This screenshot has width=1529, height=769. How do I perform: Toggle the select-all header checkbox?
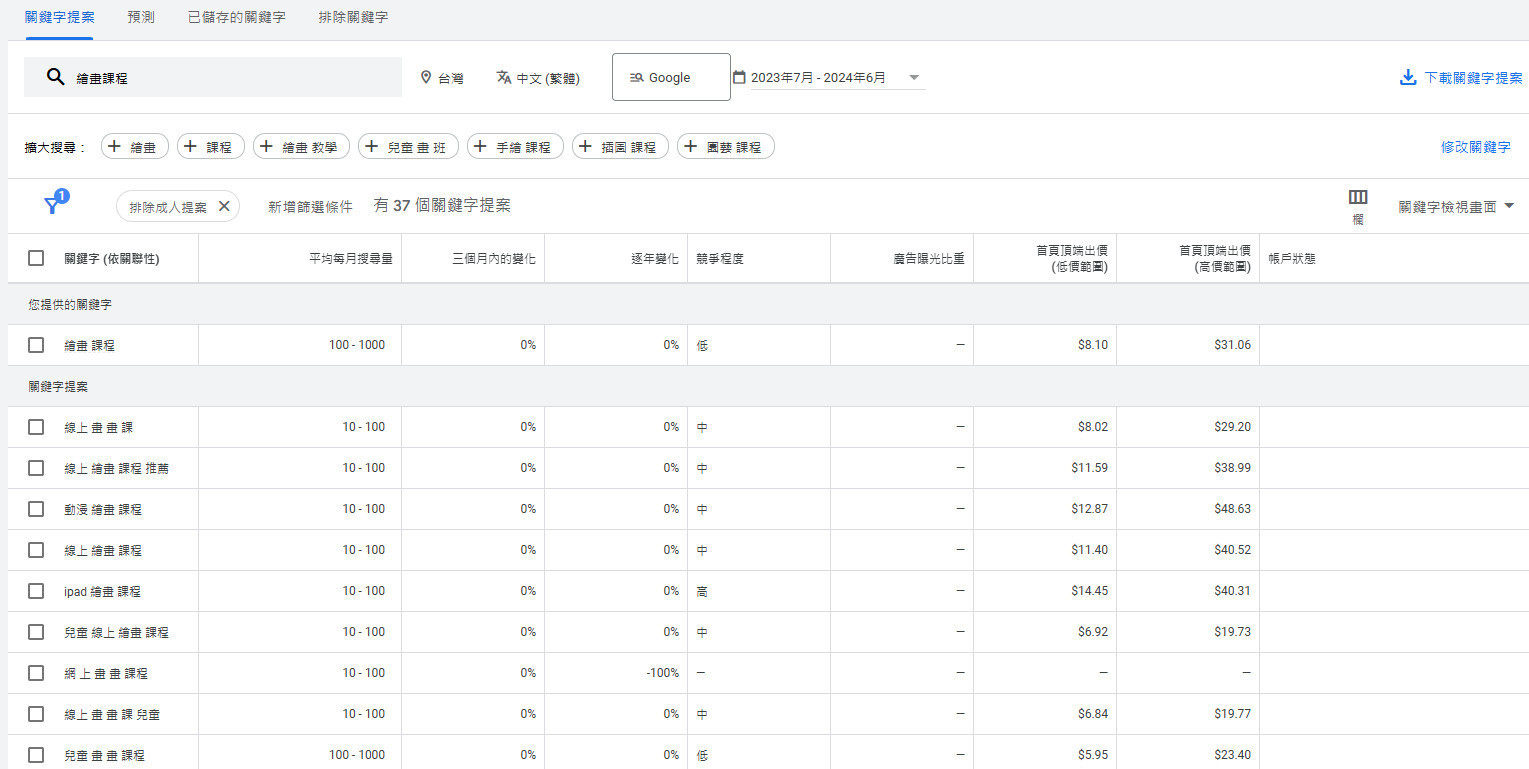[x=36, y=258]
